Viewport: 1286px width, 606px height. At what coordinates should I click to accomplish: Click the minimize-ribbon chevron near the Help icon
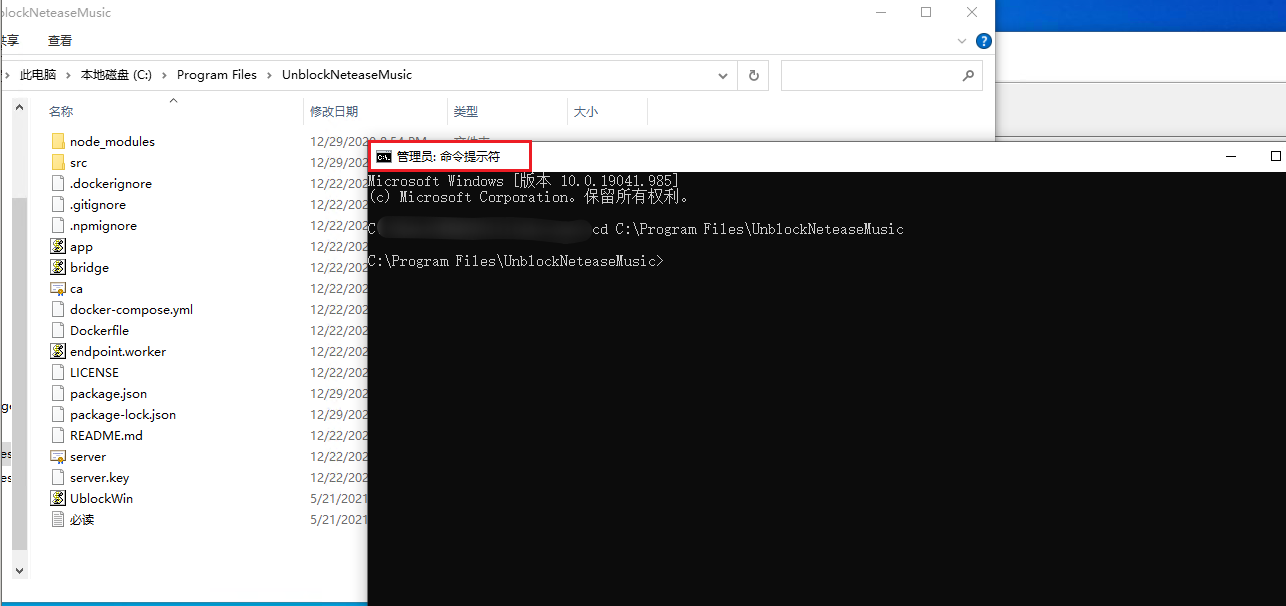pos(961,41)
